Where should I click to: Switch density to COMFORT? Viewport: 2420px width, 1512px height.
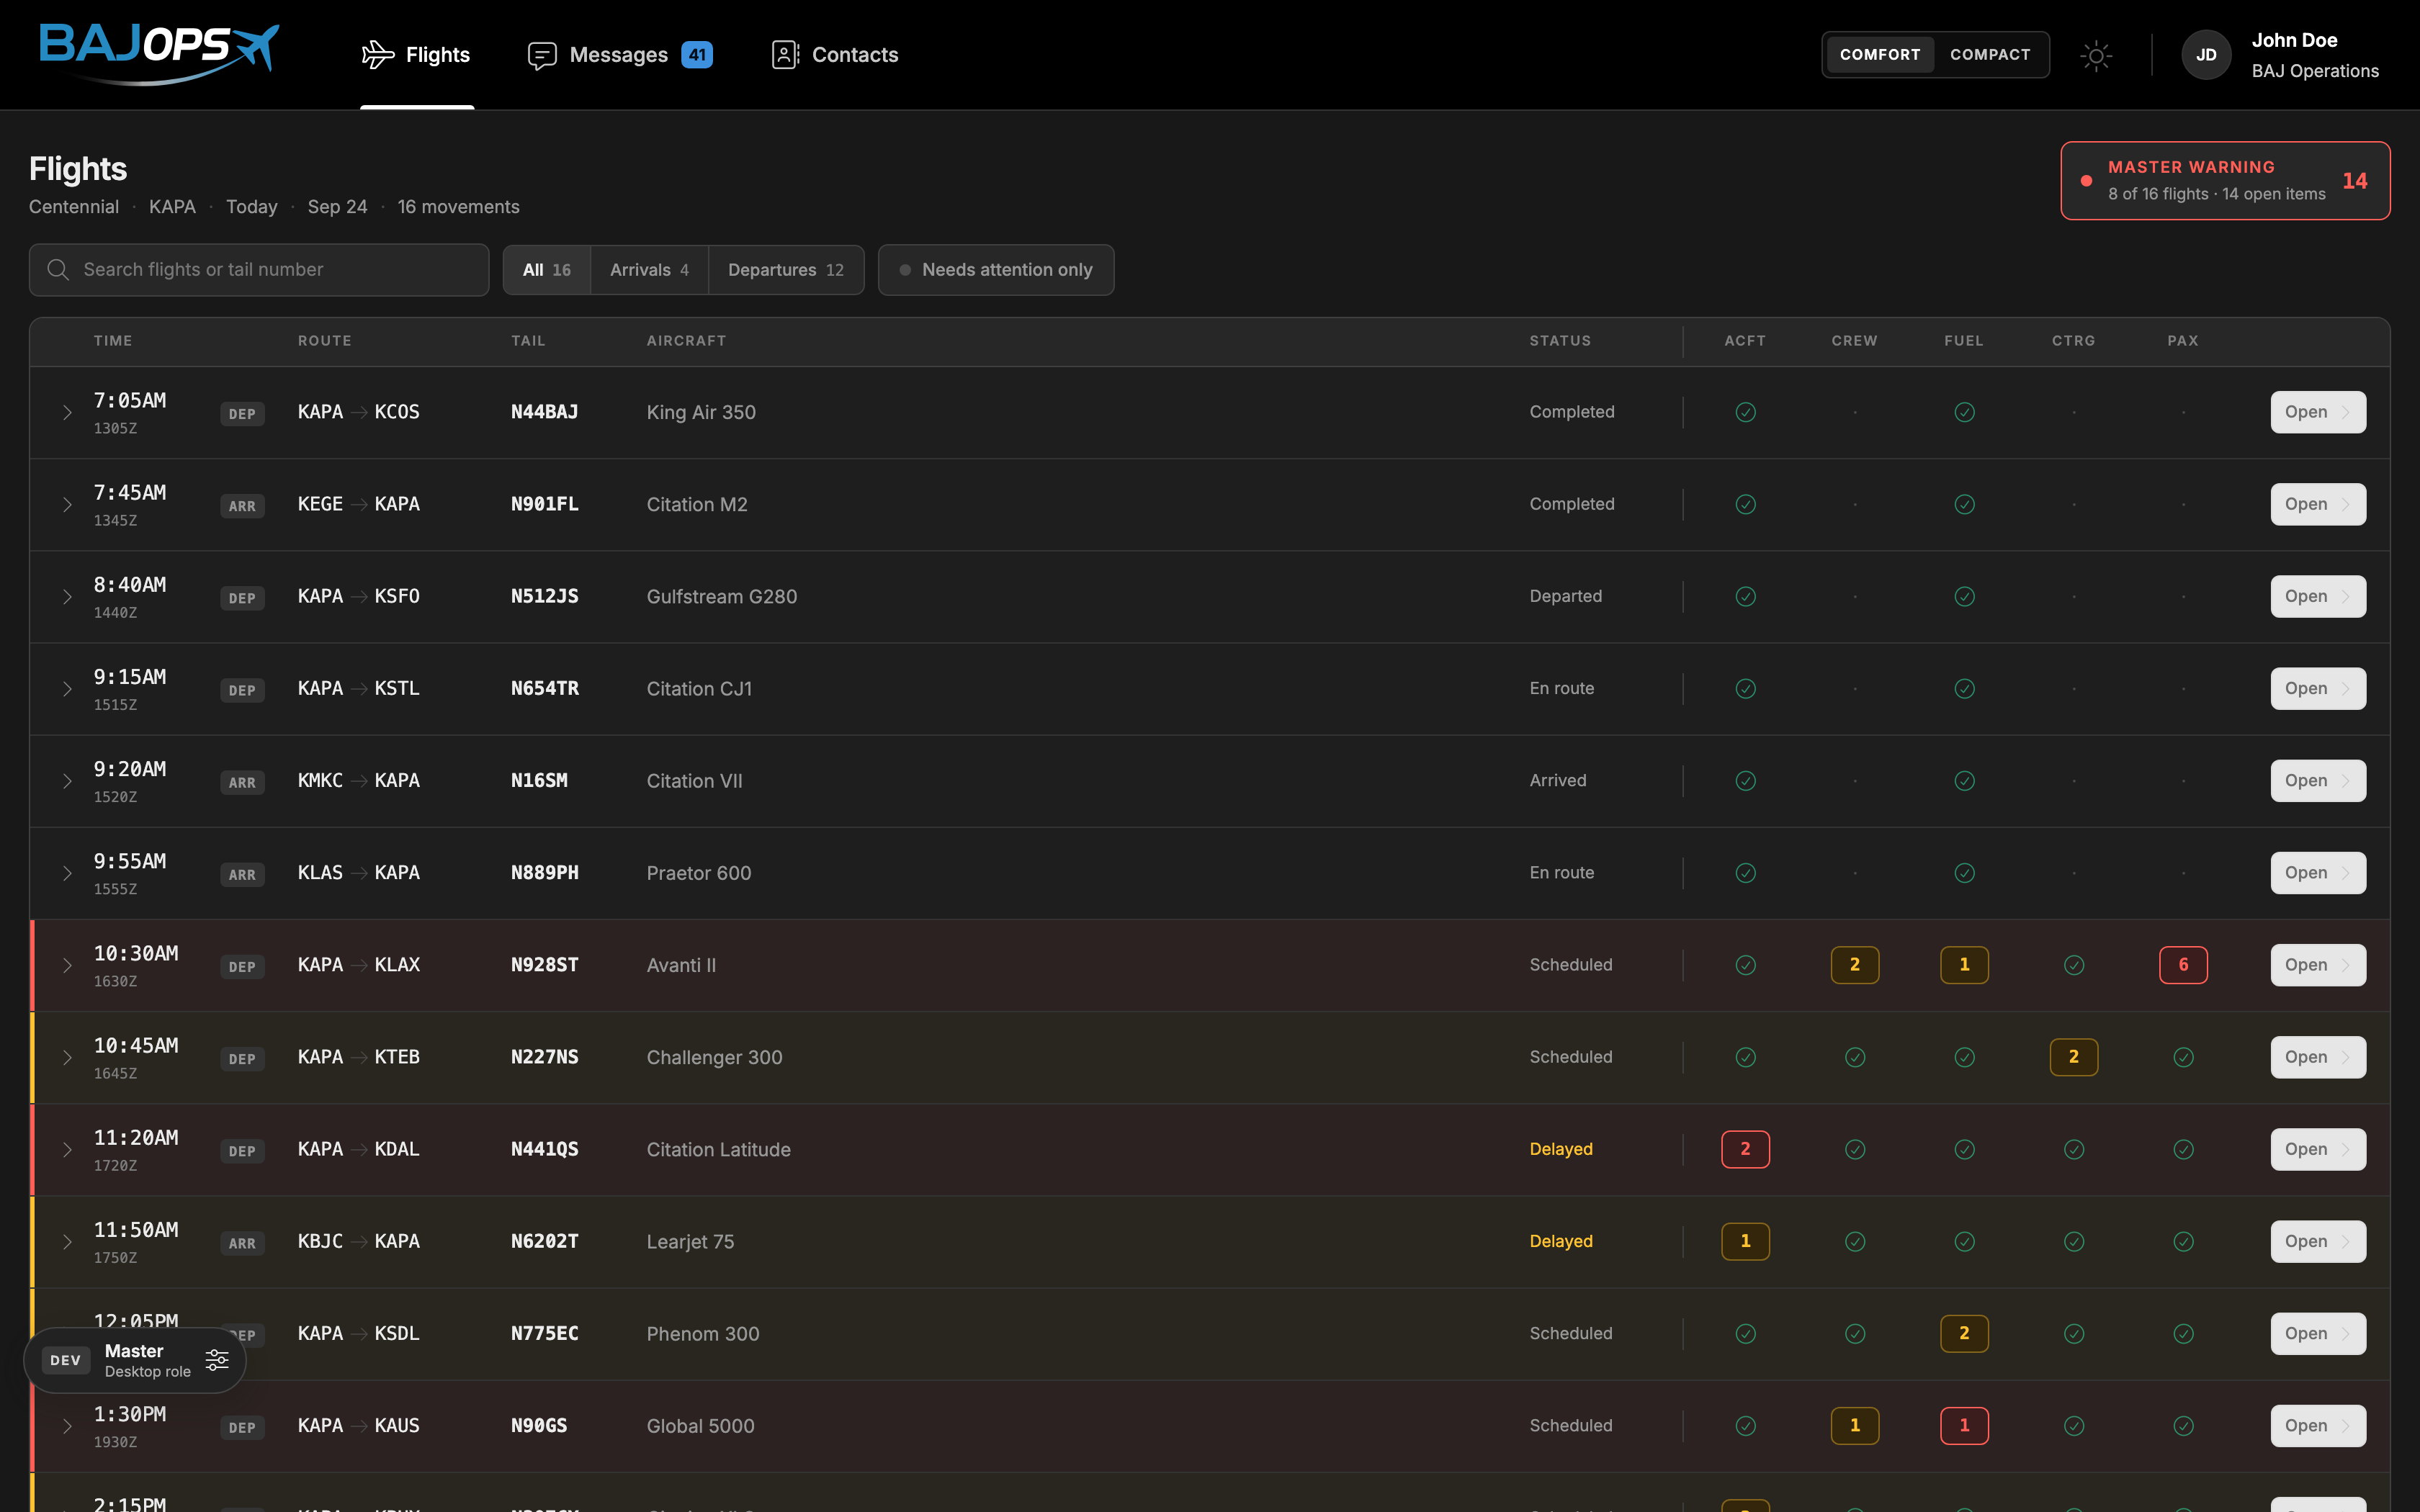(1880, 55)
